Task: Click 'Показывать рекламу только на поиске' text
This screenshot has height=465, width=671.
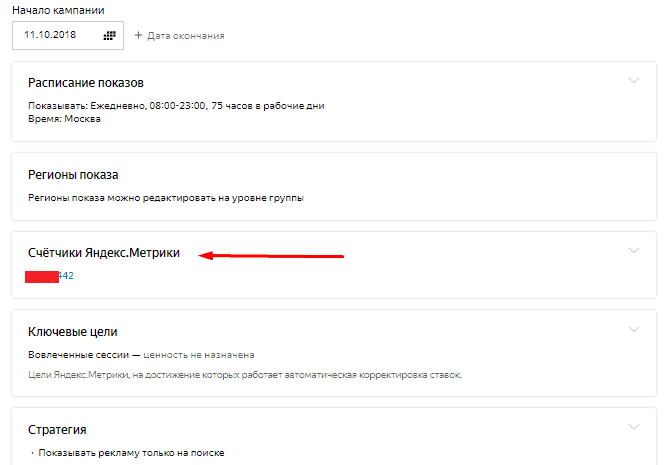Action: [131, 453]
